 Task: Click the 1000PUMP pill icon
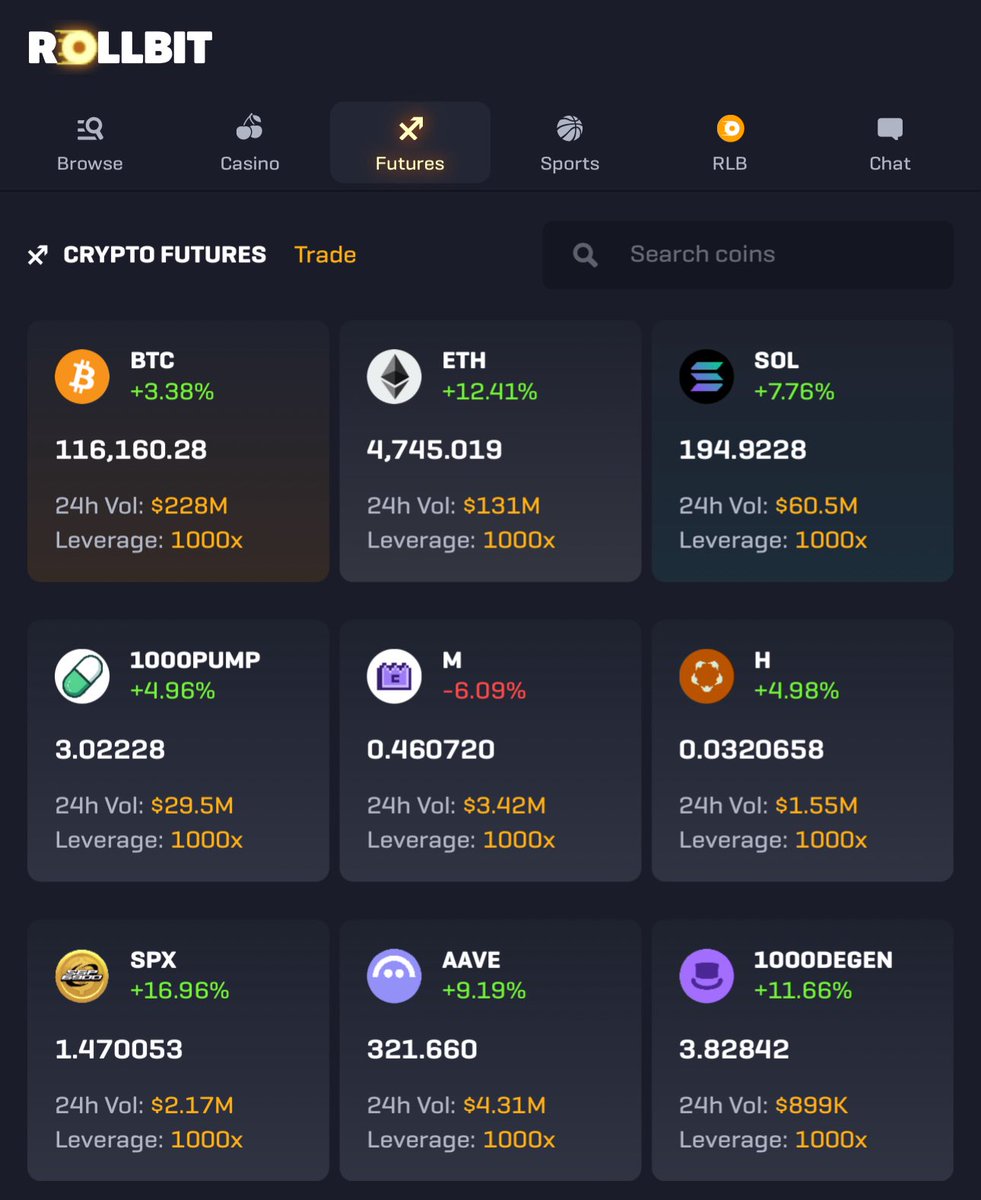coord(82,676)
